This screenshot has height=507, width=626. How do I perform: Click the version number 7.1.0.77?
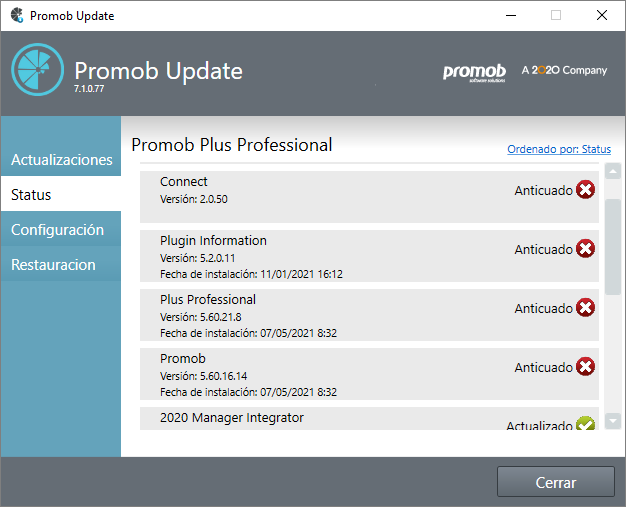89,89
